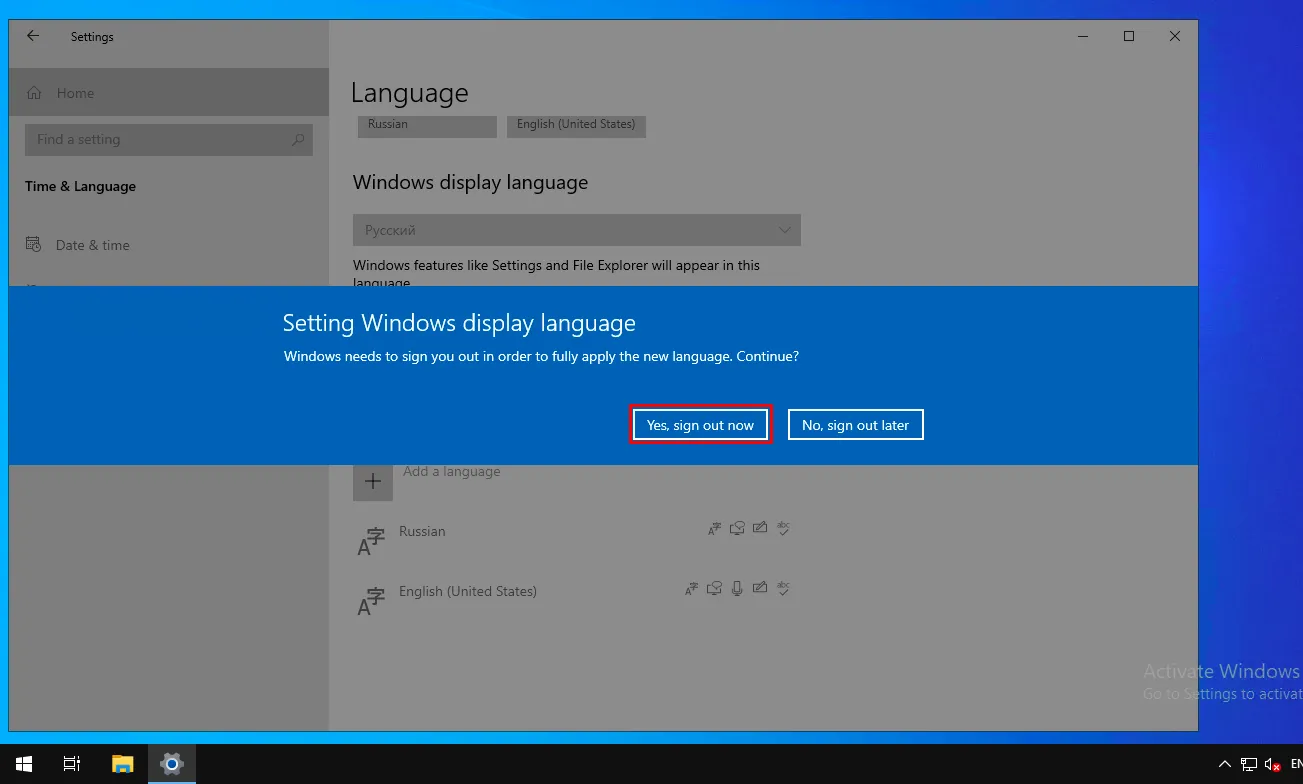Select Russian in the language list
Image resolution: width=1303 pixels, height=784 pixels.
(x=422, y=532)
